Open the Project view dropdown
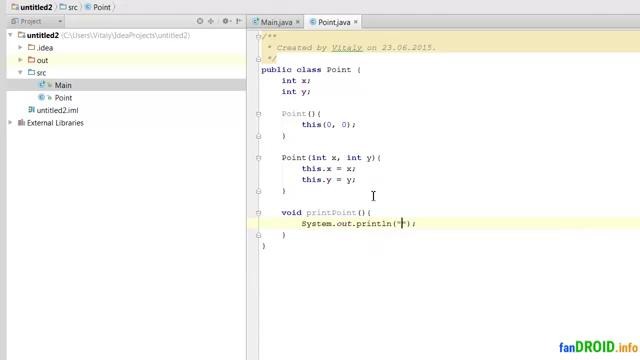Screen dimensions: 640x360 (60, 21)
